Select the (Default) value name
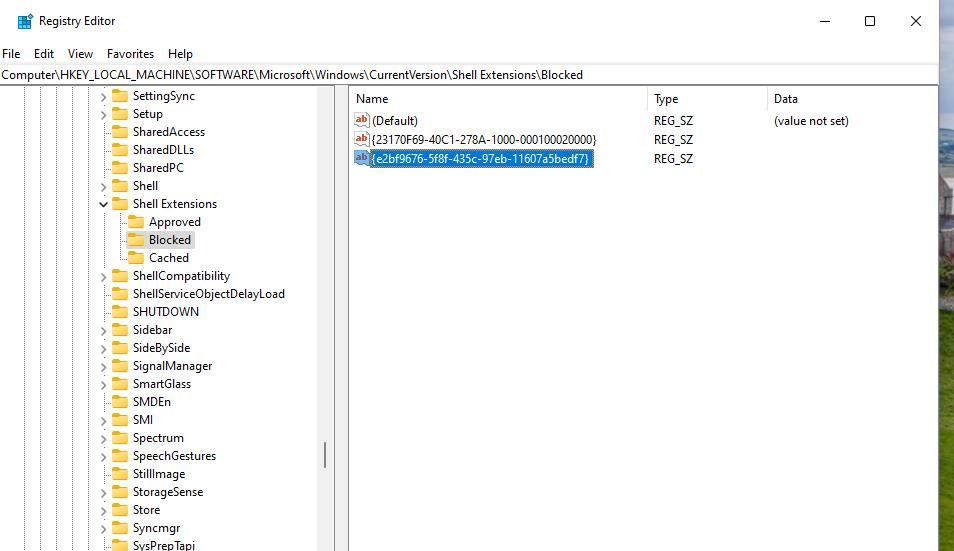Image resolution: width=954 pixels, height=551 pixels. 395,120
